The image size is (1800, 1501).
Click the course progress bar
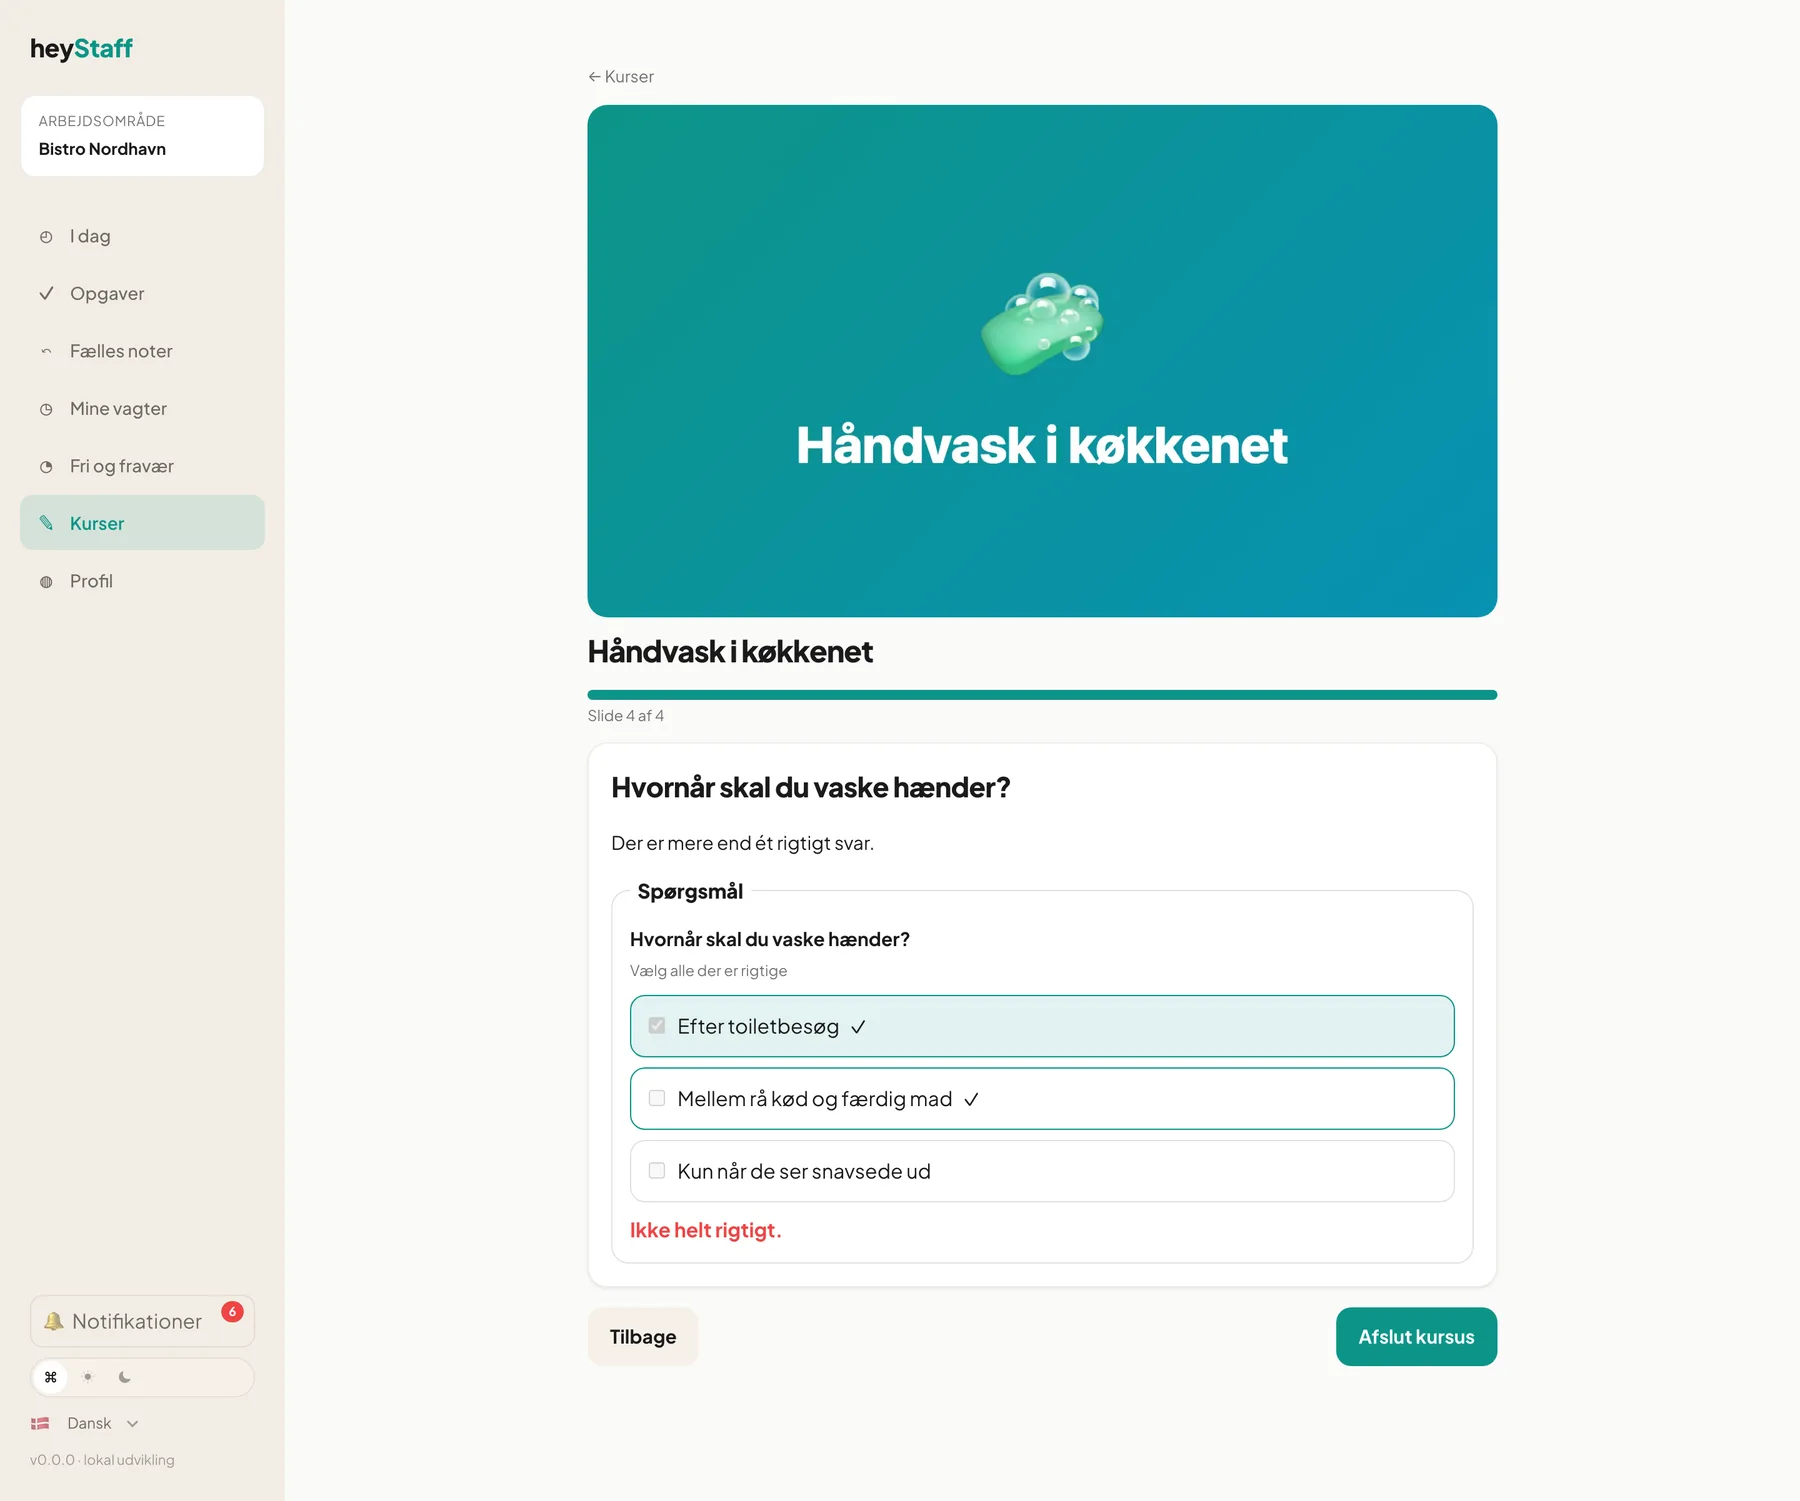click(x=1042, y=695)
